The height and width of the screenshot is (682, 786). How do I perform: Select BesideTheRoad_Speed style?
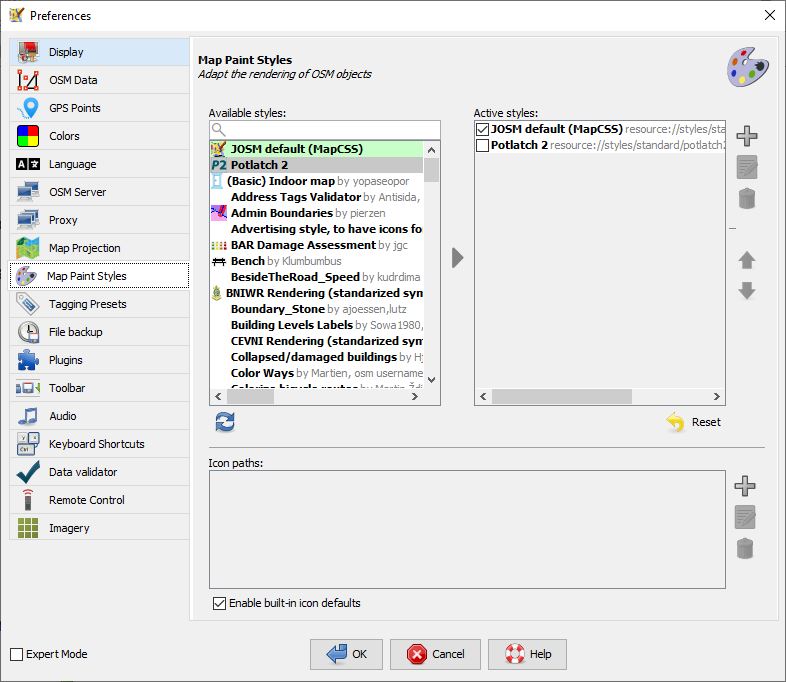317,278
